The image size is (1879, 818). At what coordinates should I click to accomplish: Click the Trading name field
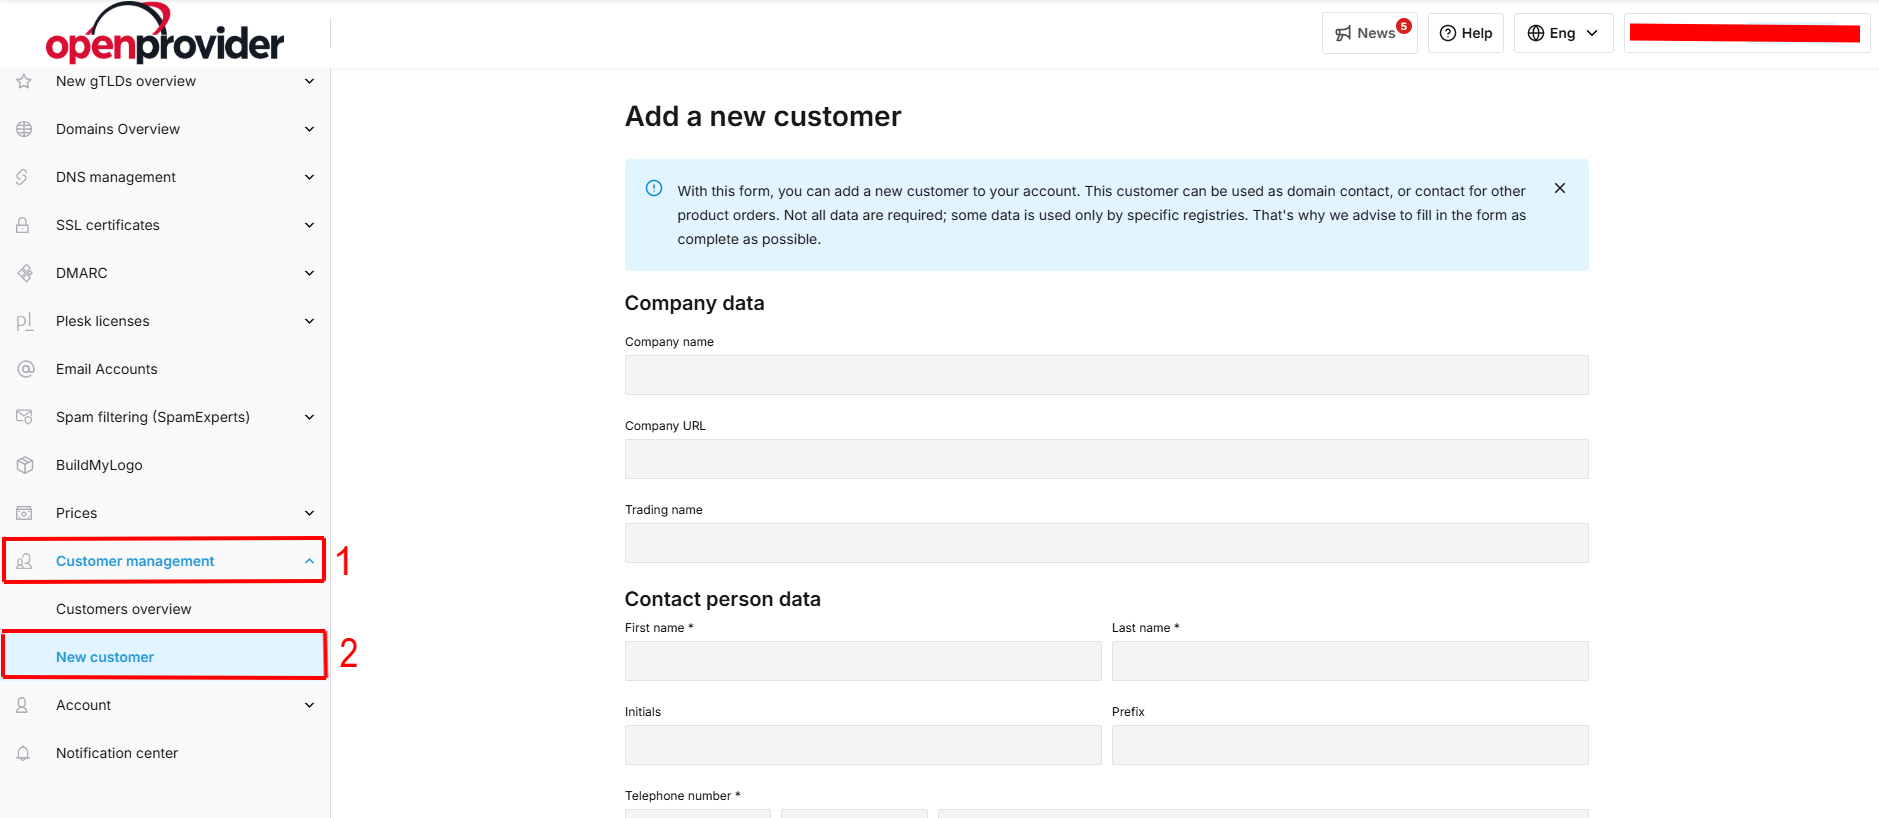click(1106, 543)
